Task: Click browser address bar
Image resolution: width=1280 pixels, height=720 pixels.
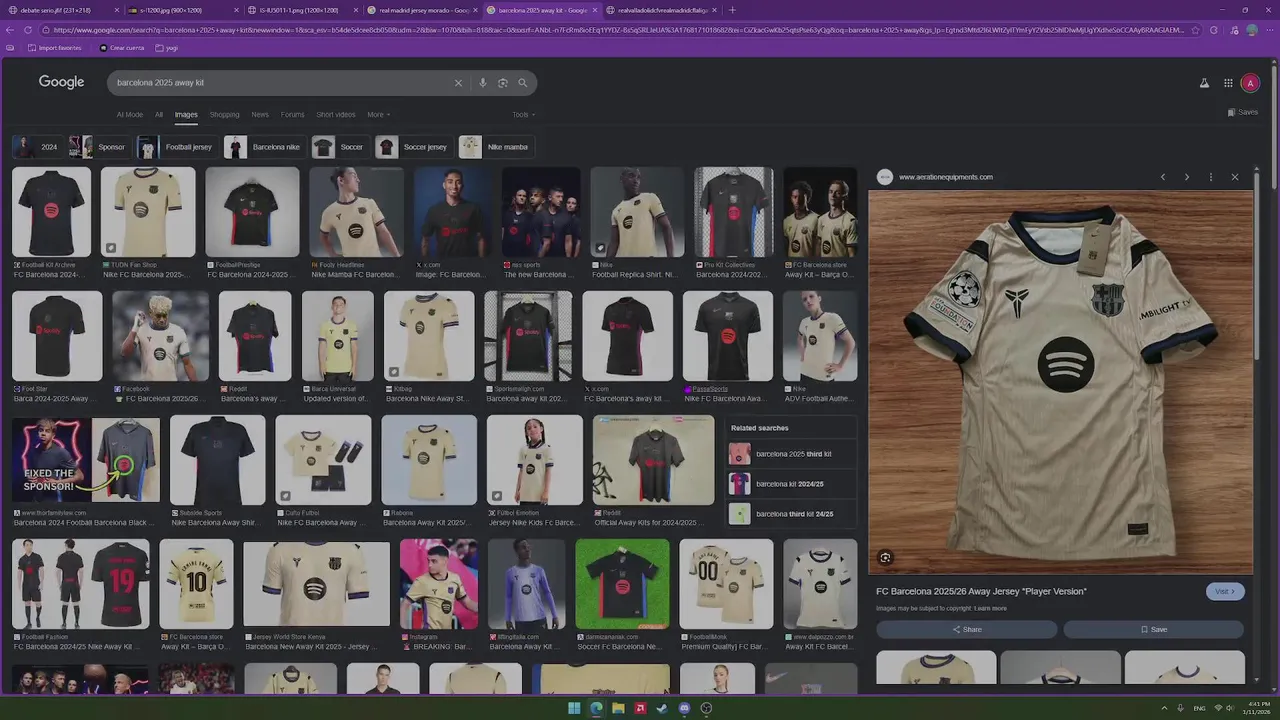Action: pos(618,30)
